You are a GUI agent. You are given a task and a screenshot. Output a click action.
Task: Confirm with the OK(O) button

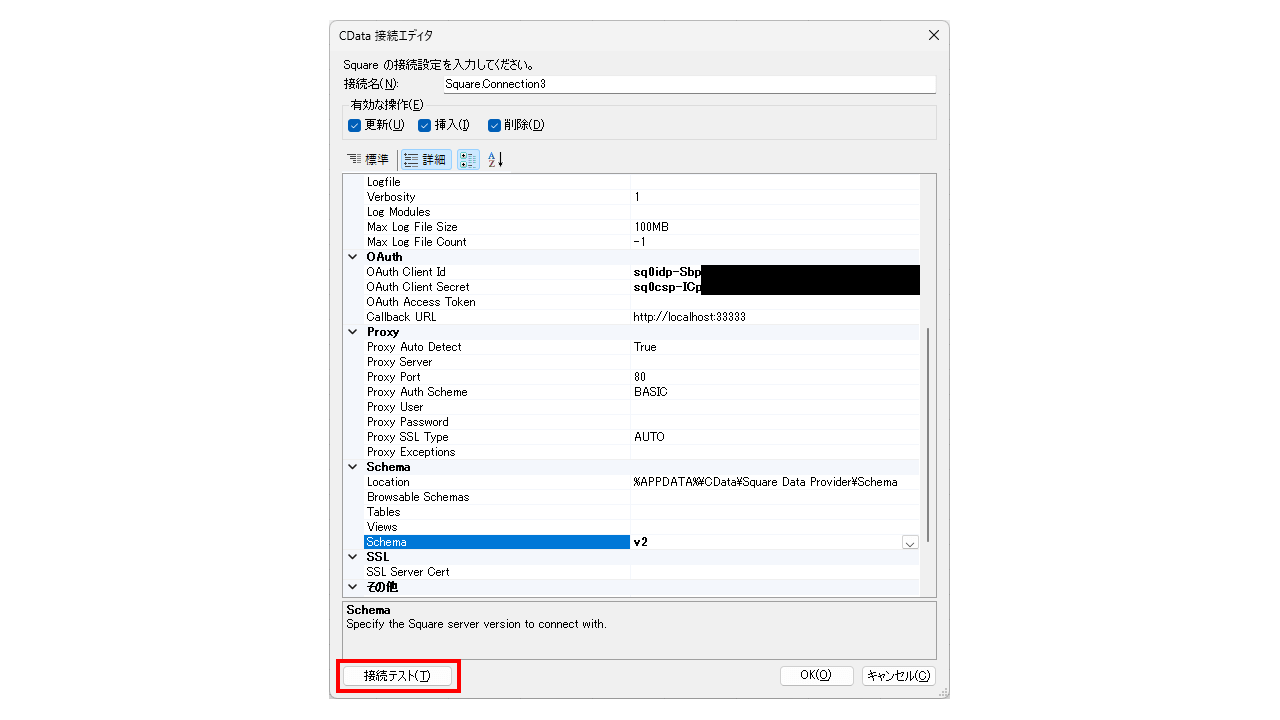(x=816, y=676)
